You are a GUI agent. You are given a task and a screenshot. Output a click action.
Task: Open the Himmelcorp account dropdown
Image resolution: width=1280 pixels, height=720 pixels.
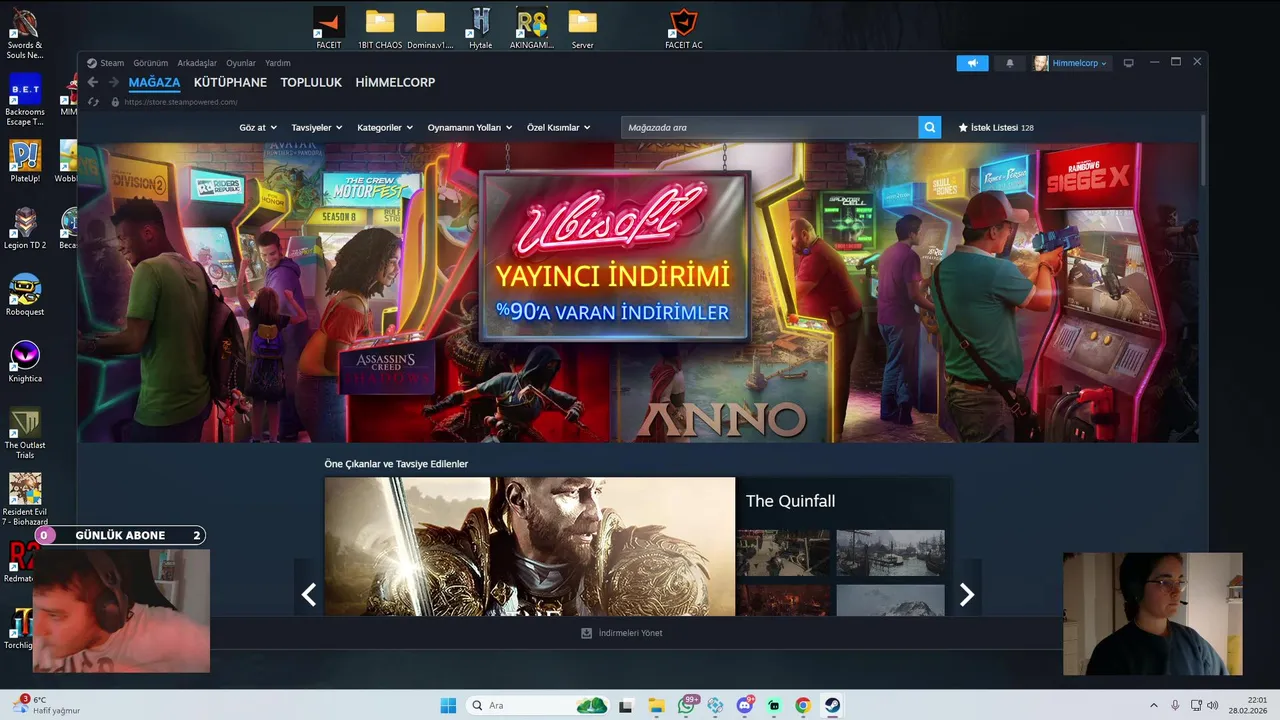[1072, 63]
